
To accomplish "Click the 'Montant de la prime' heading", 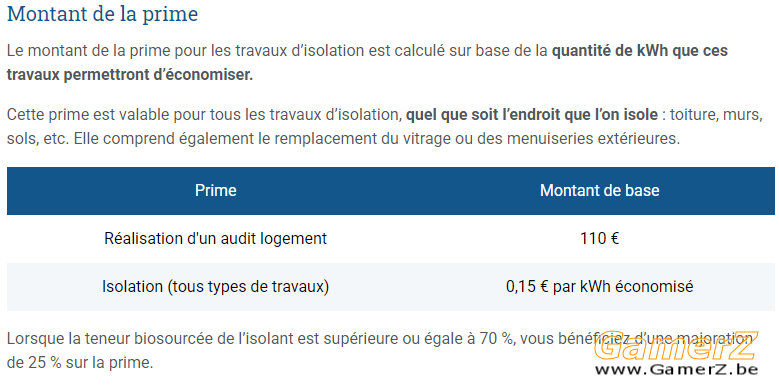I will click(x=102, y=14).
